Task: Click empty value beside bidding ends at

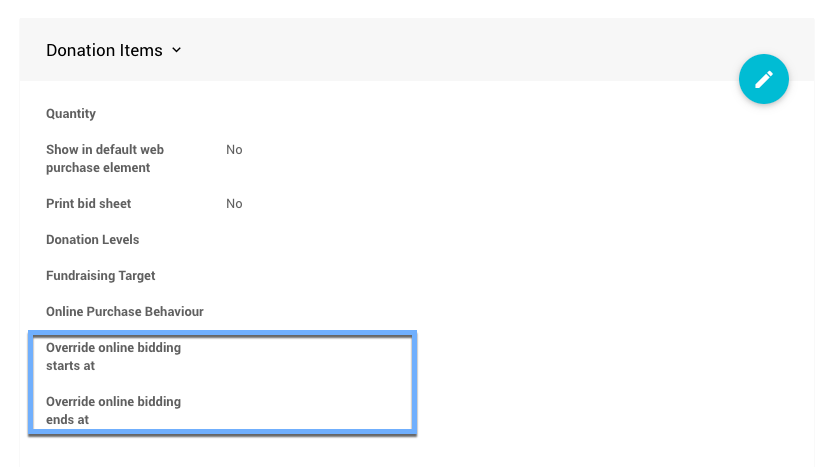Action: click(x=300, y=411)
